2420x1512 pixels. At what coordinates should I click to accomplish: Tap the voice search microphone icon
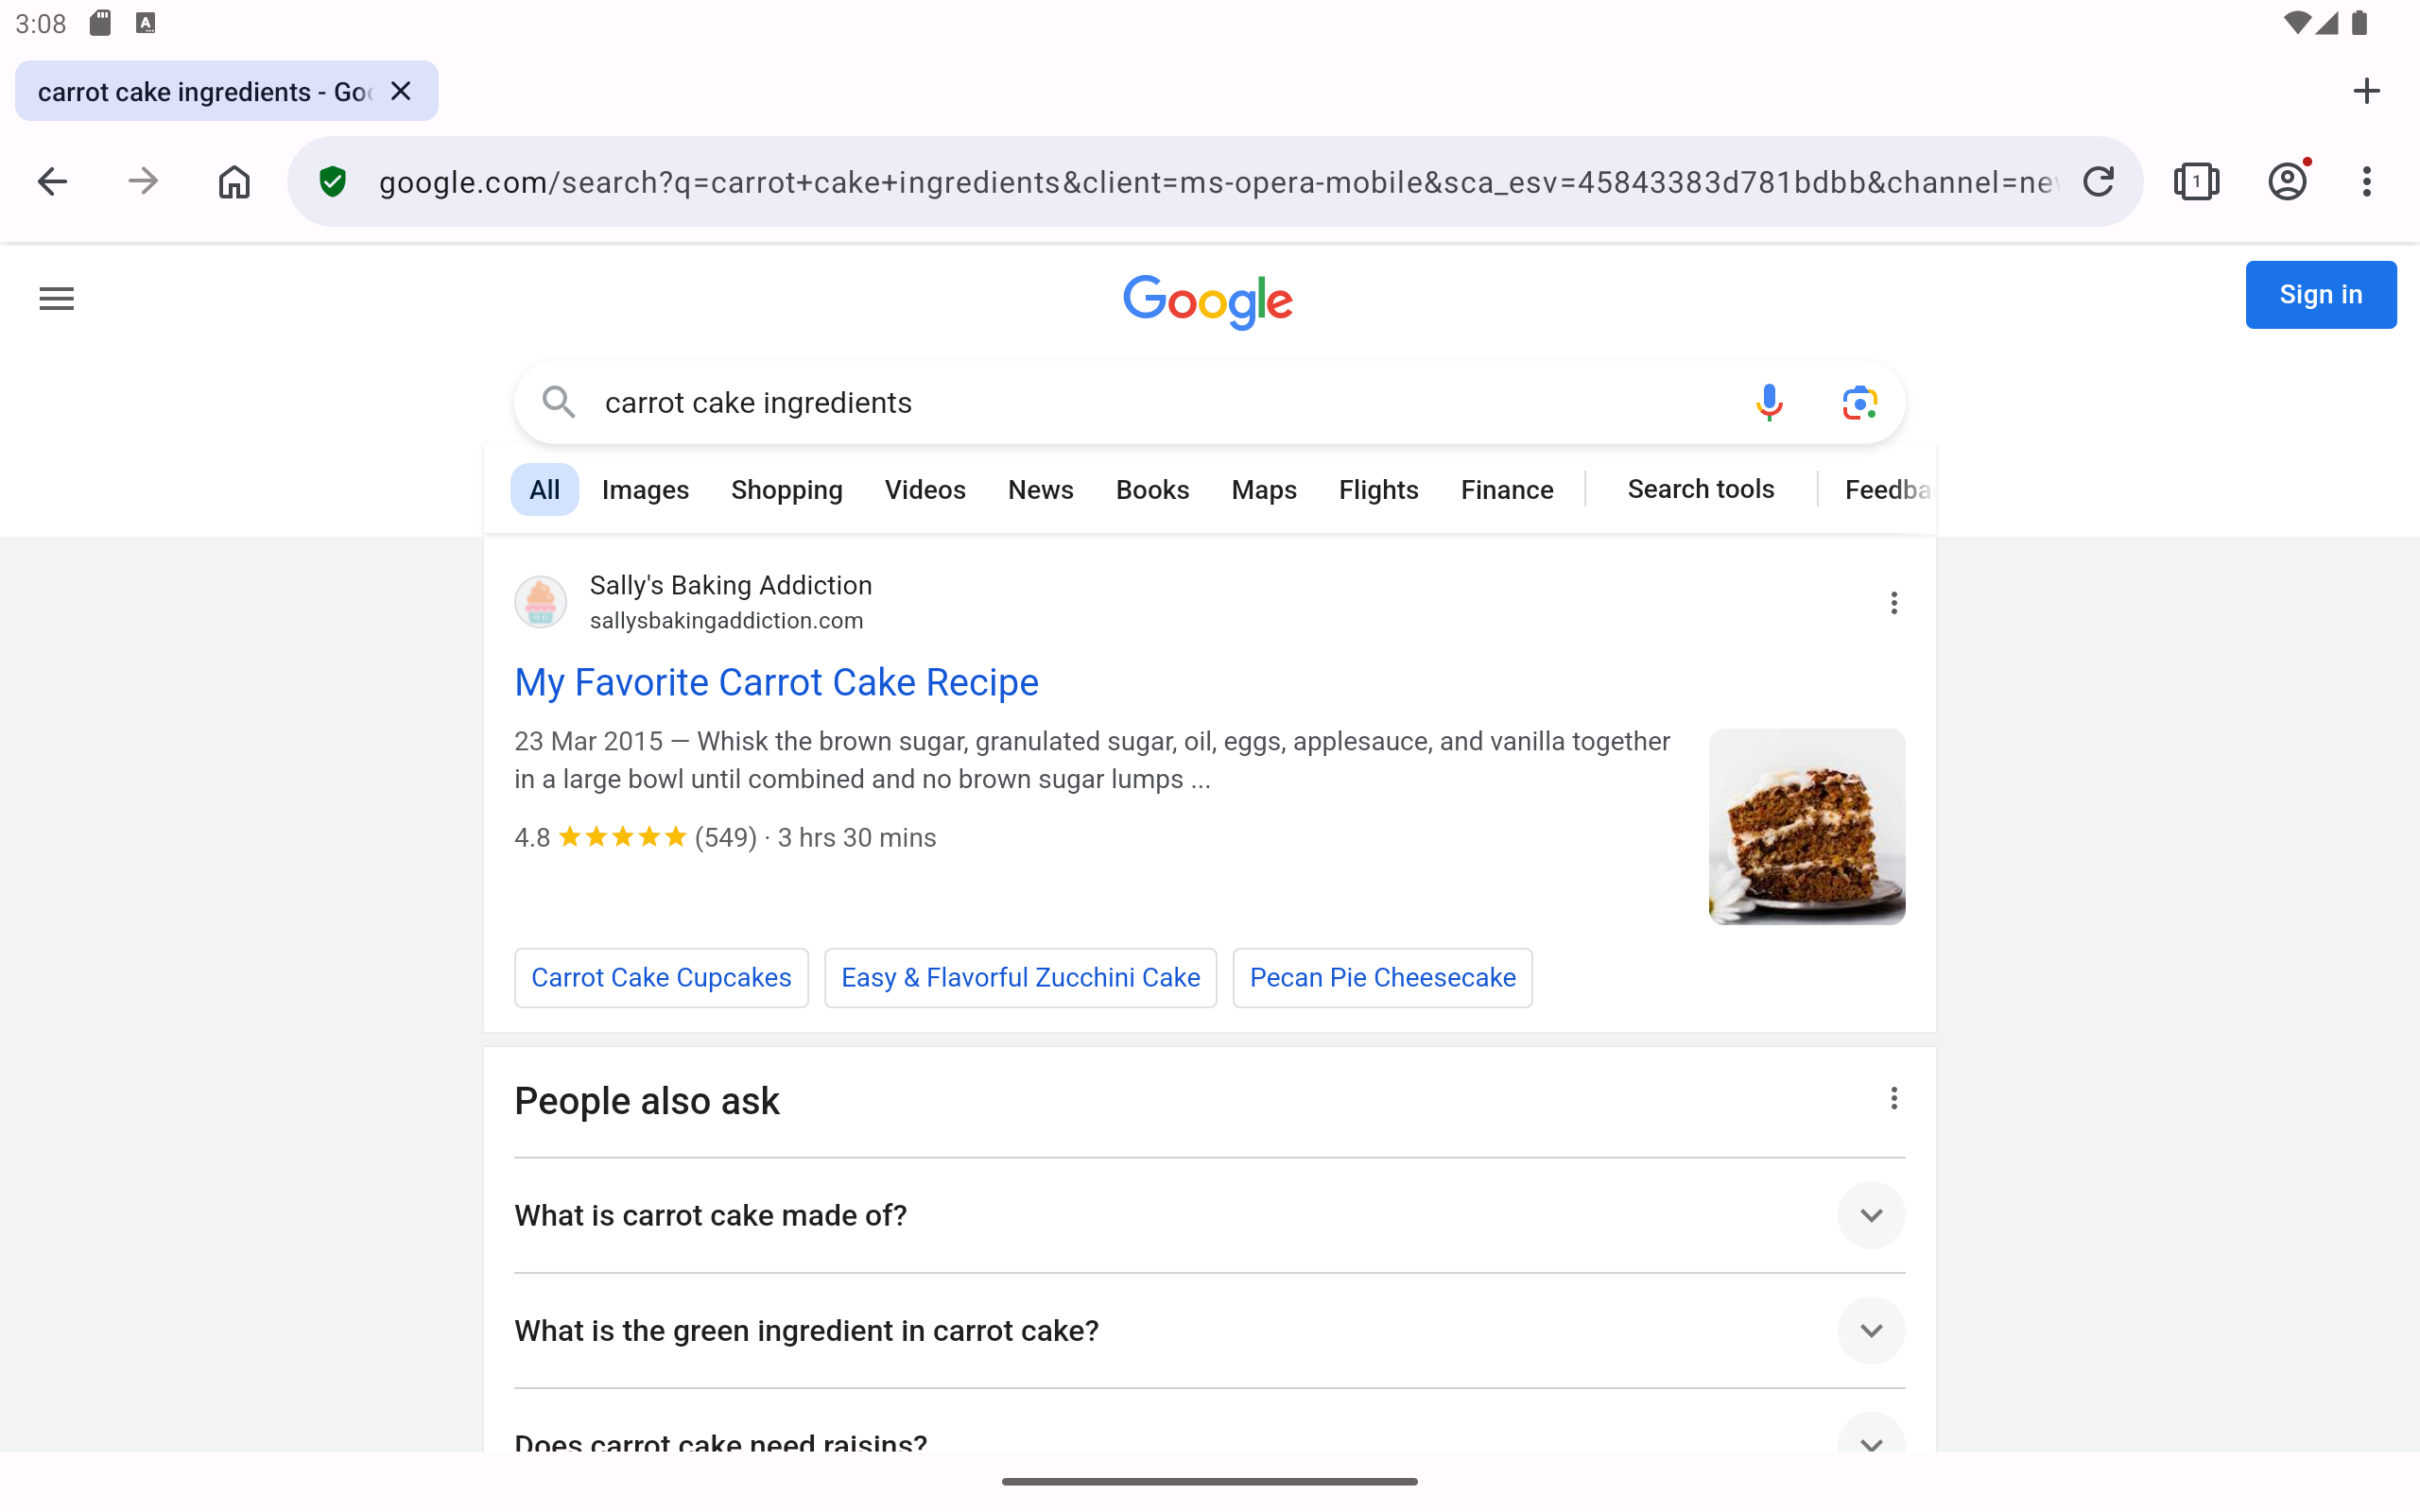[1769, 402]
